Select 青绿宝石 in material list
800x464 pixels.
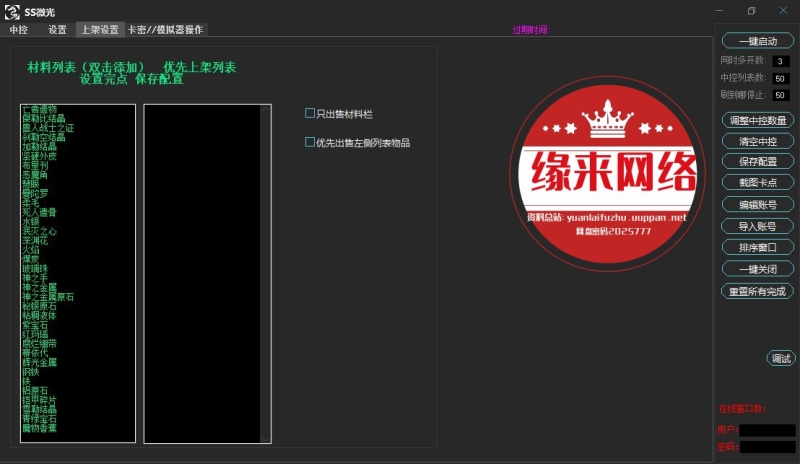coord(39,419)
